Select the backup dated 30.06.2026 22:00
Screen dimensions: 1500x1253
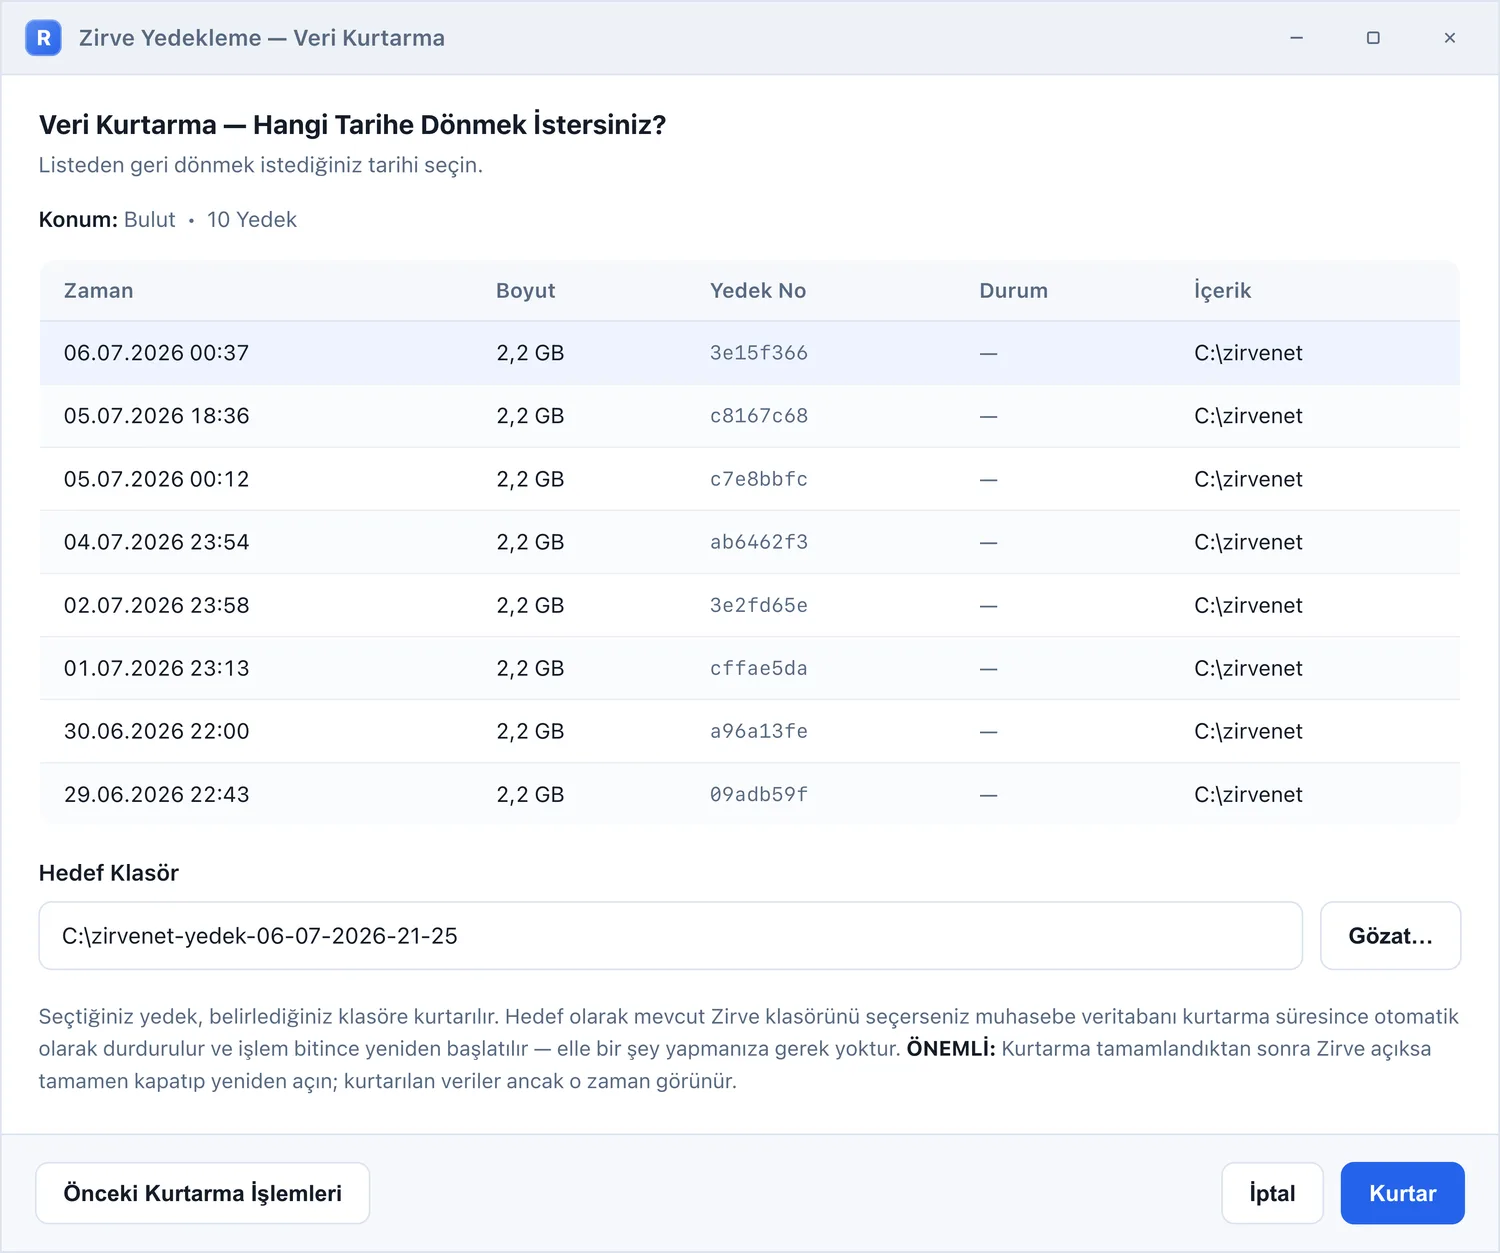pyautogui.click(x=750, y=731)
